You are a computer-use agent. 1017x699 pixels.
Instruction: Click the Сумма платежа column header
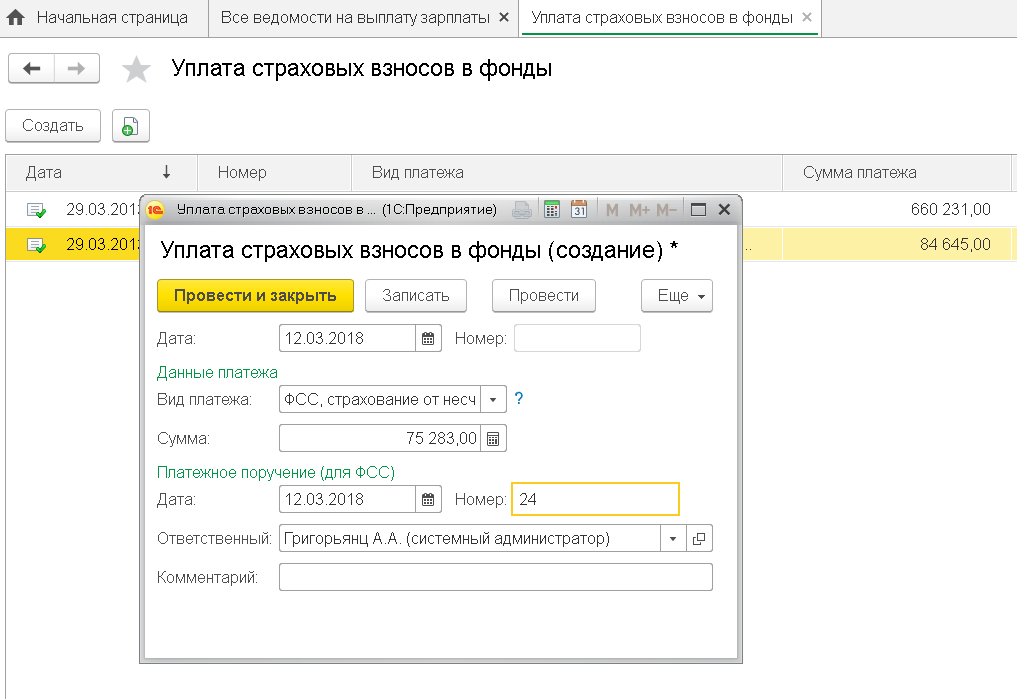(897, 172)
